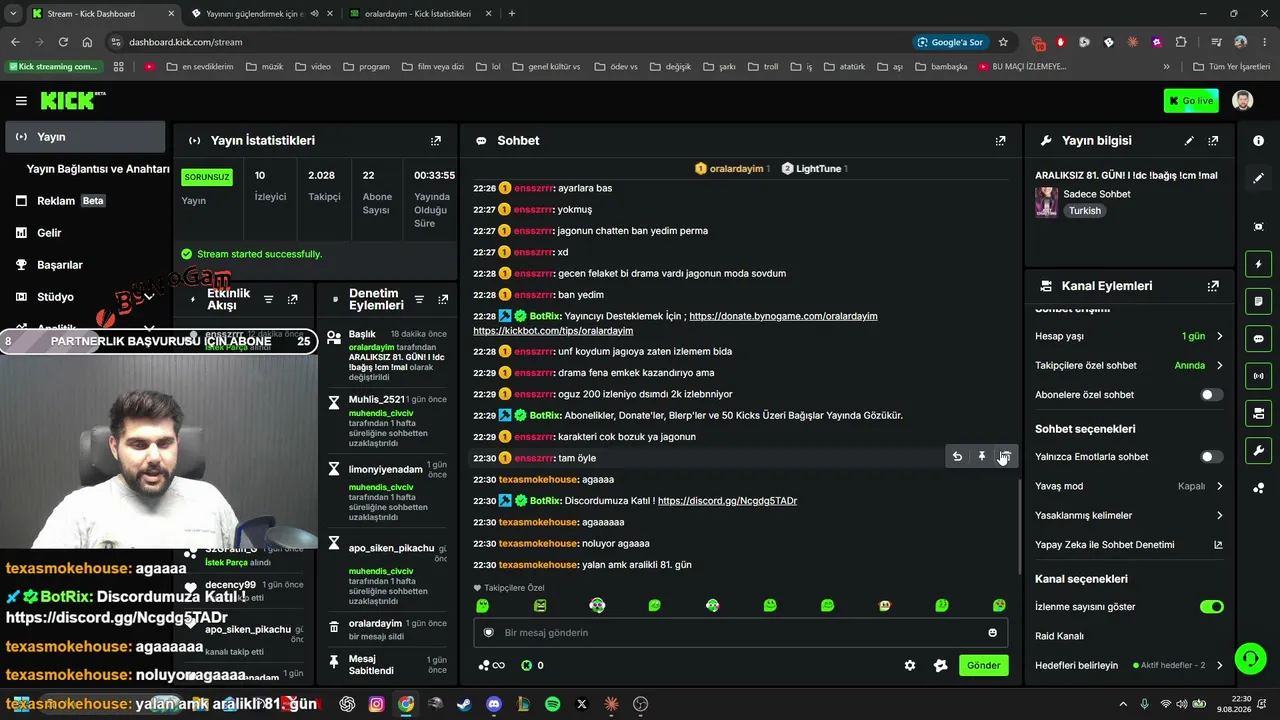Pop out the Etkinlik Akışı panel
Viewport: 1280px width, 720px height.
[292, 299]
